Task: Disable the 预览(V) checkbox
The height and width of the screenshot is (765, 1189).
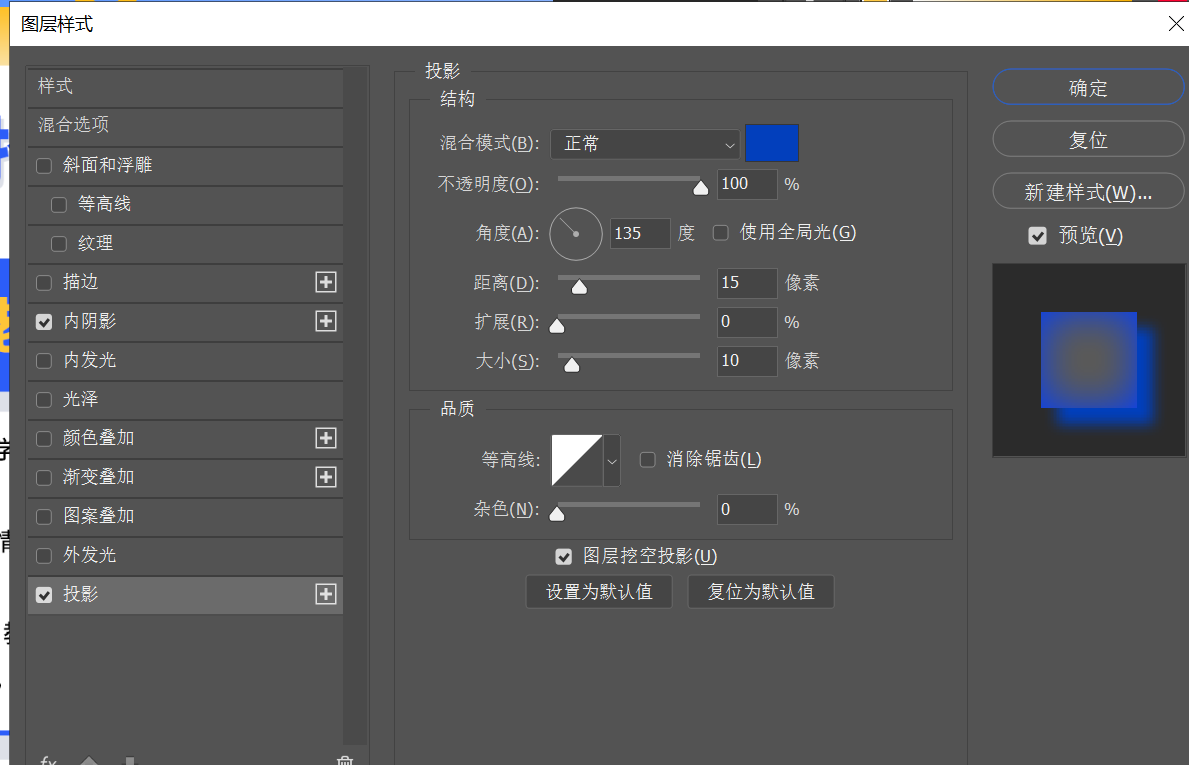Action: 1037,236
